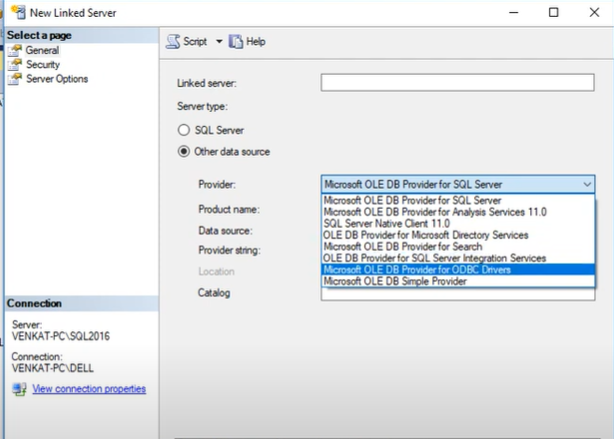The height and width of the screenshot is (439, 614).
Task: Close the New Linked Server dialog
Action: pyautogui.click(x=594, y=13)
